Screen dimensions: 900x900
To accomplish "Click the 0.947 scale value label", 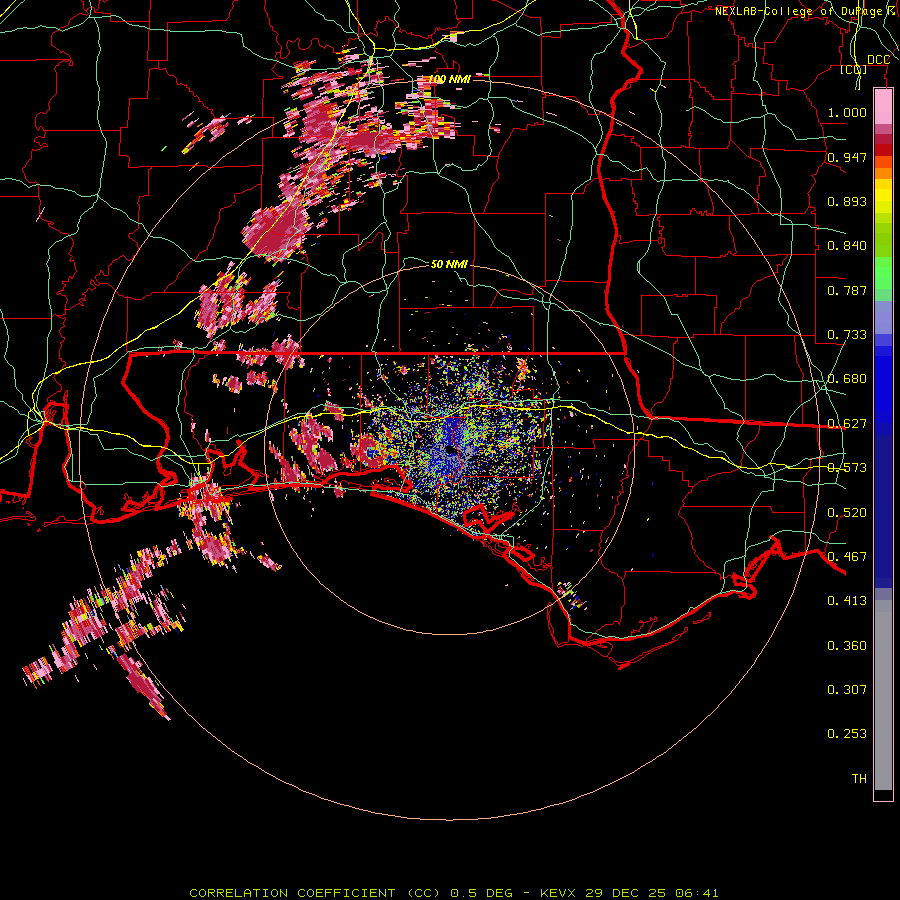I will tap(847, 157).
